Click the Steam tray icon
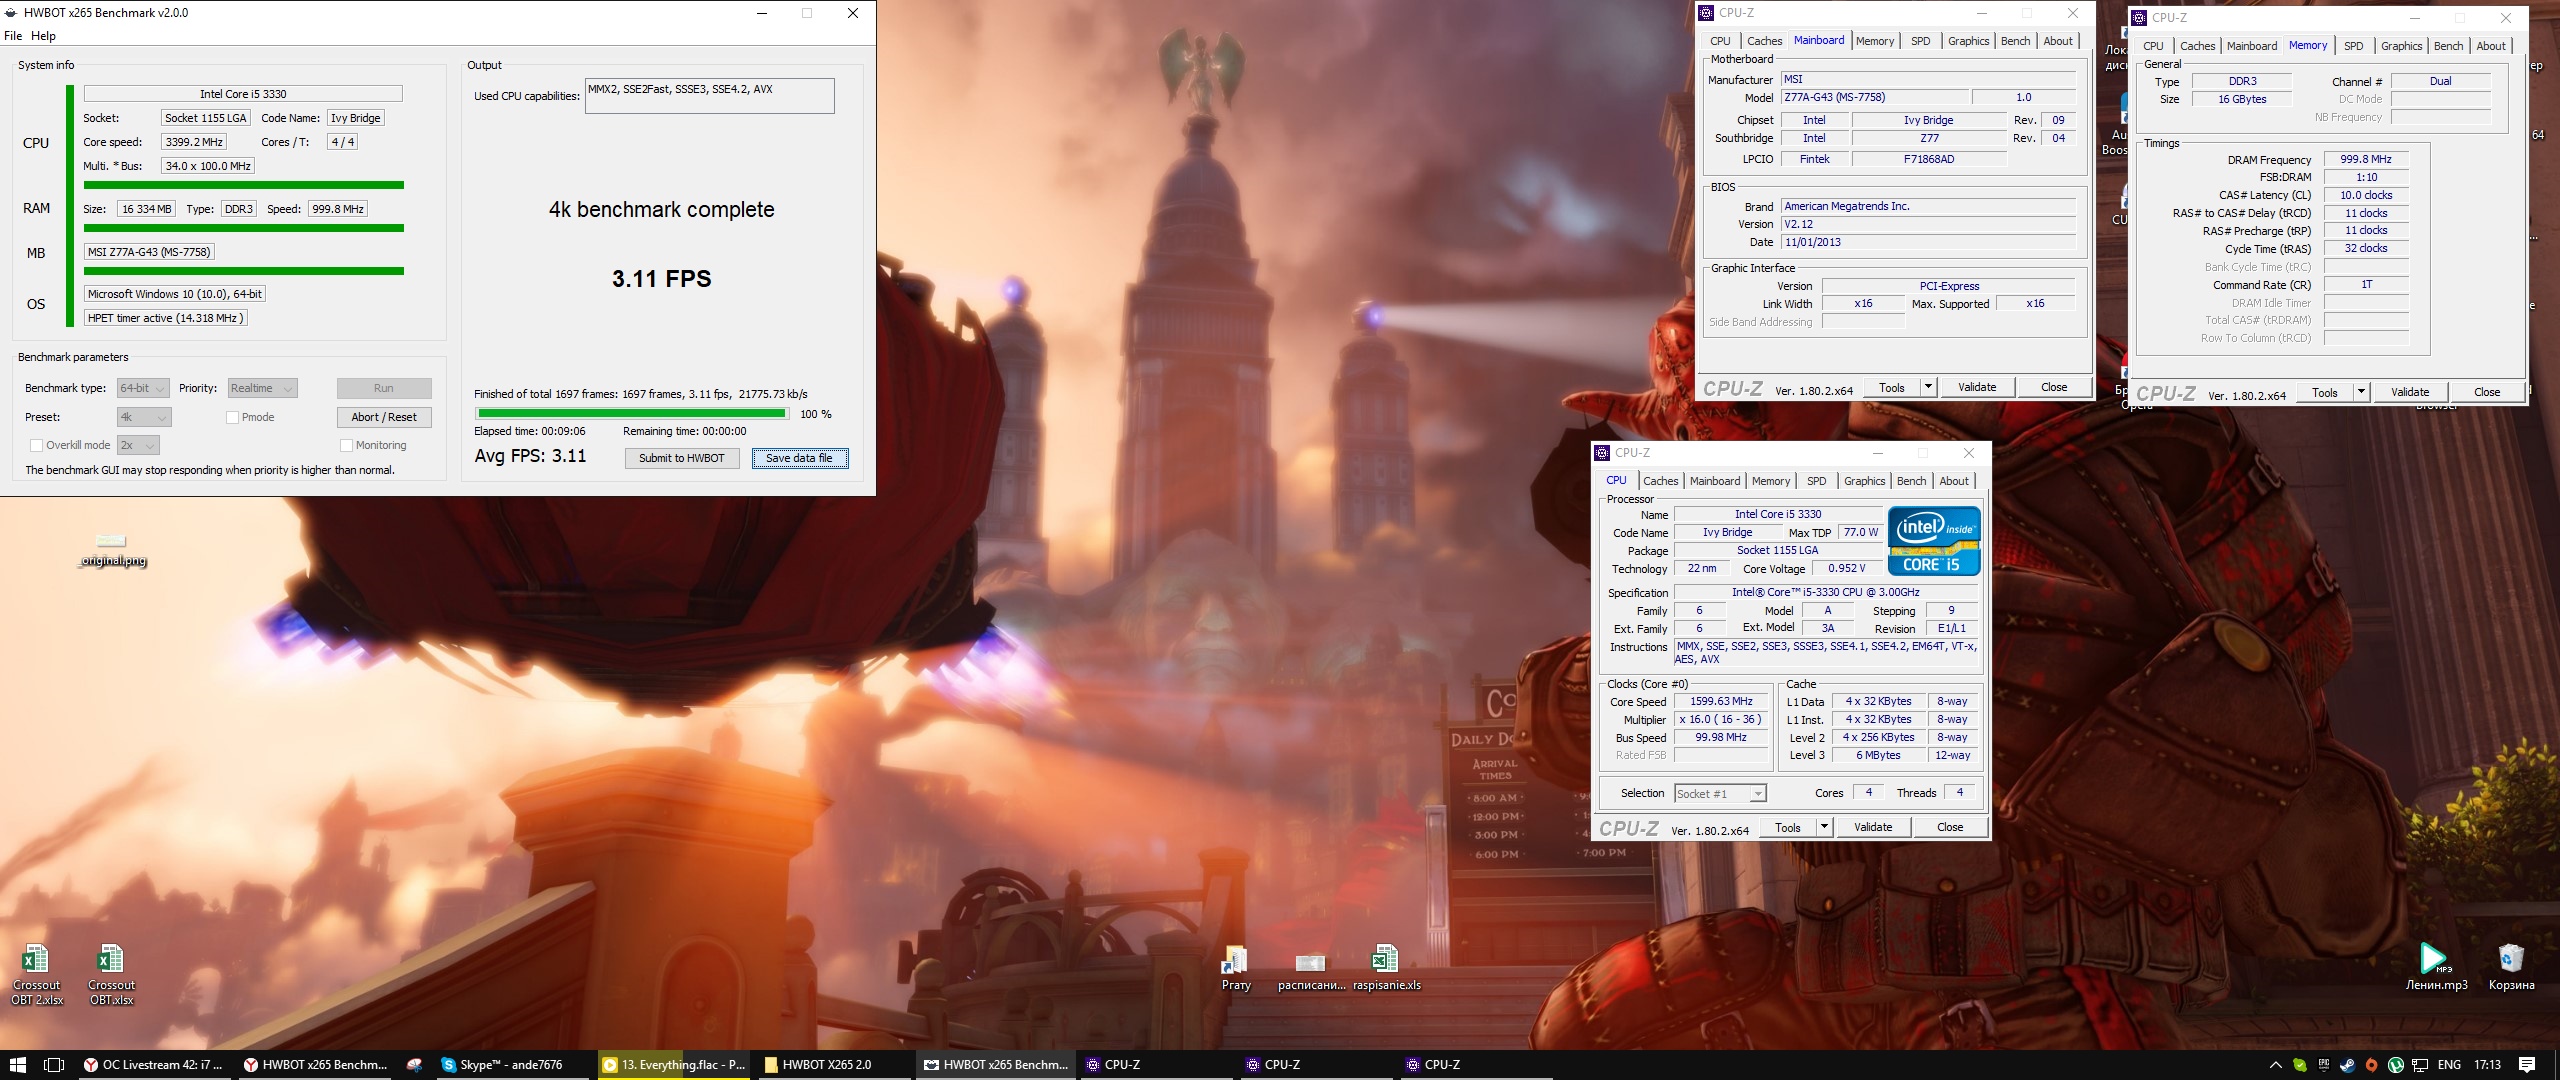2560x1080 pixels. coord(2347,1065)
